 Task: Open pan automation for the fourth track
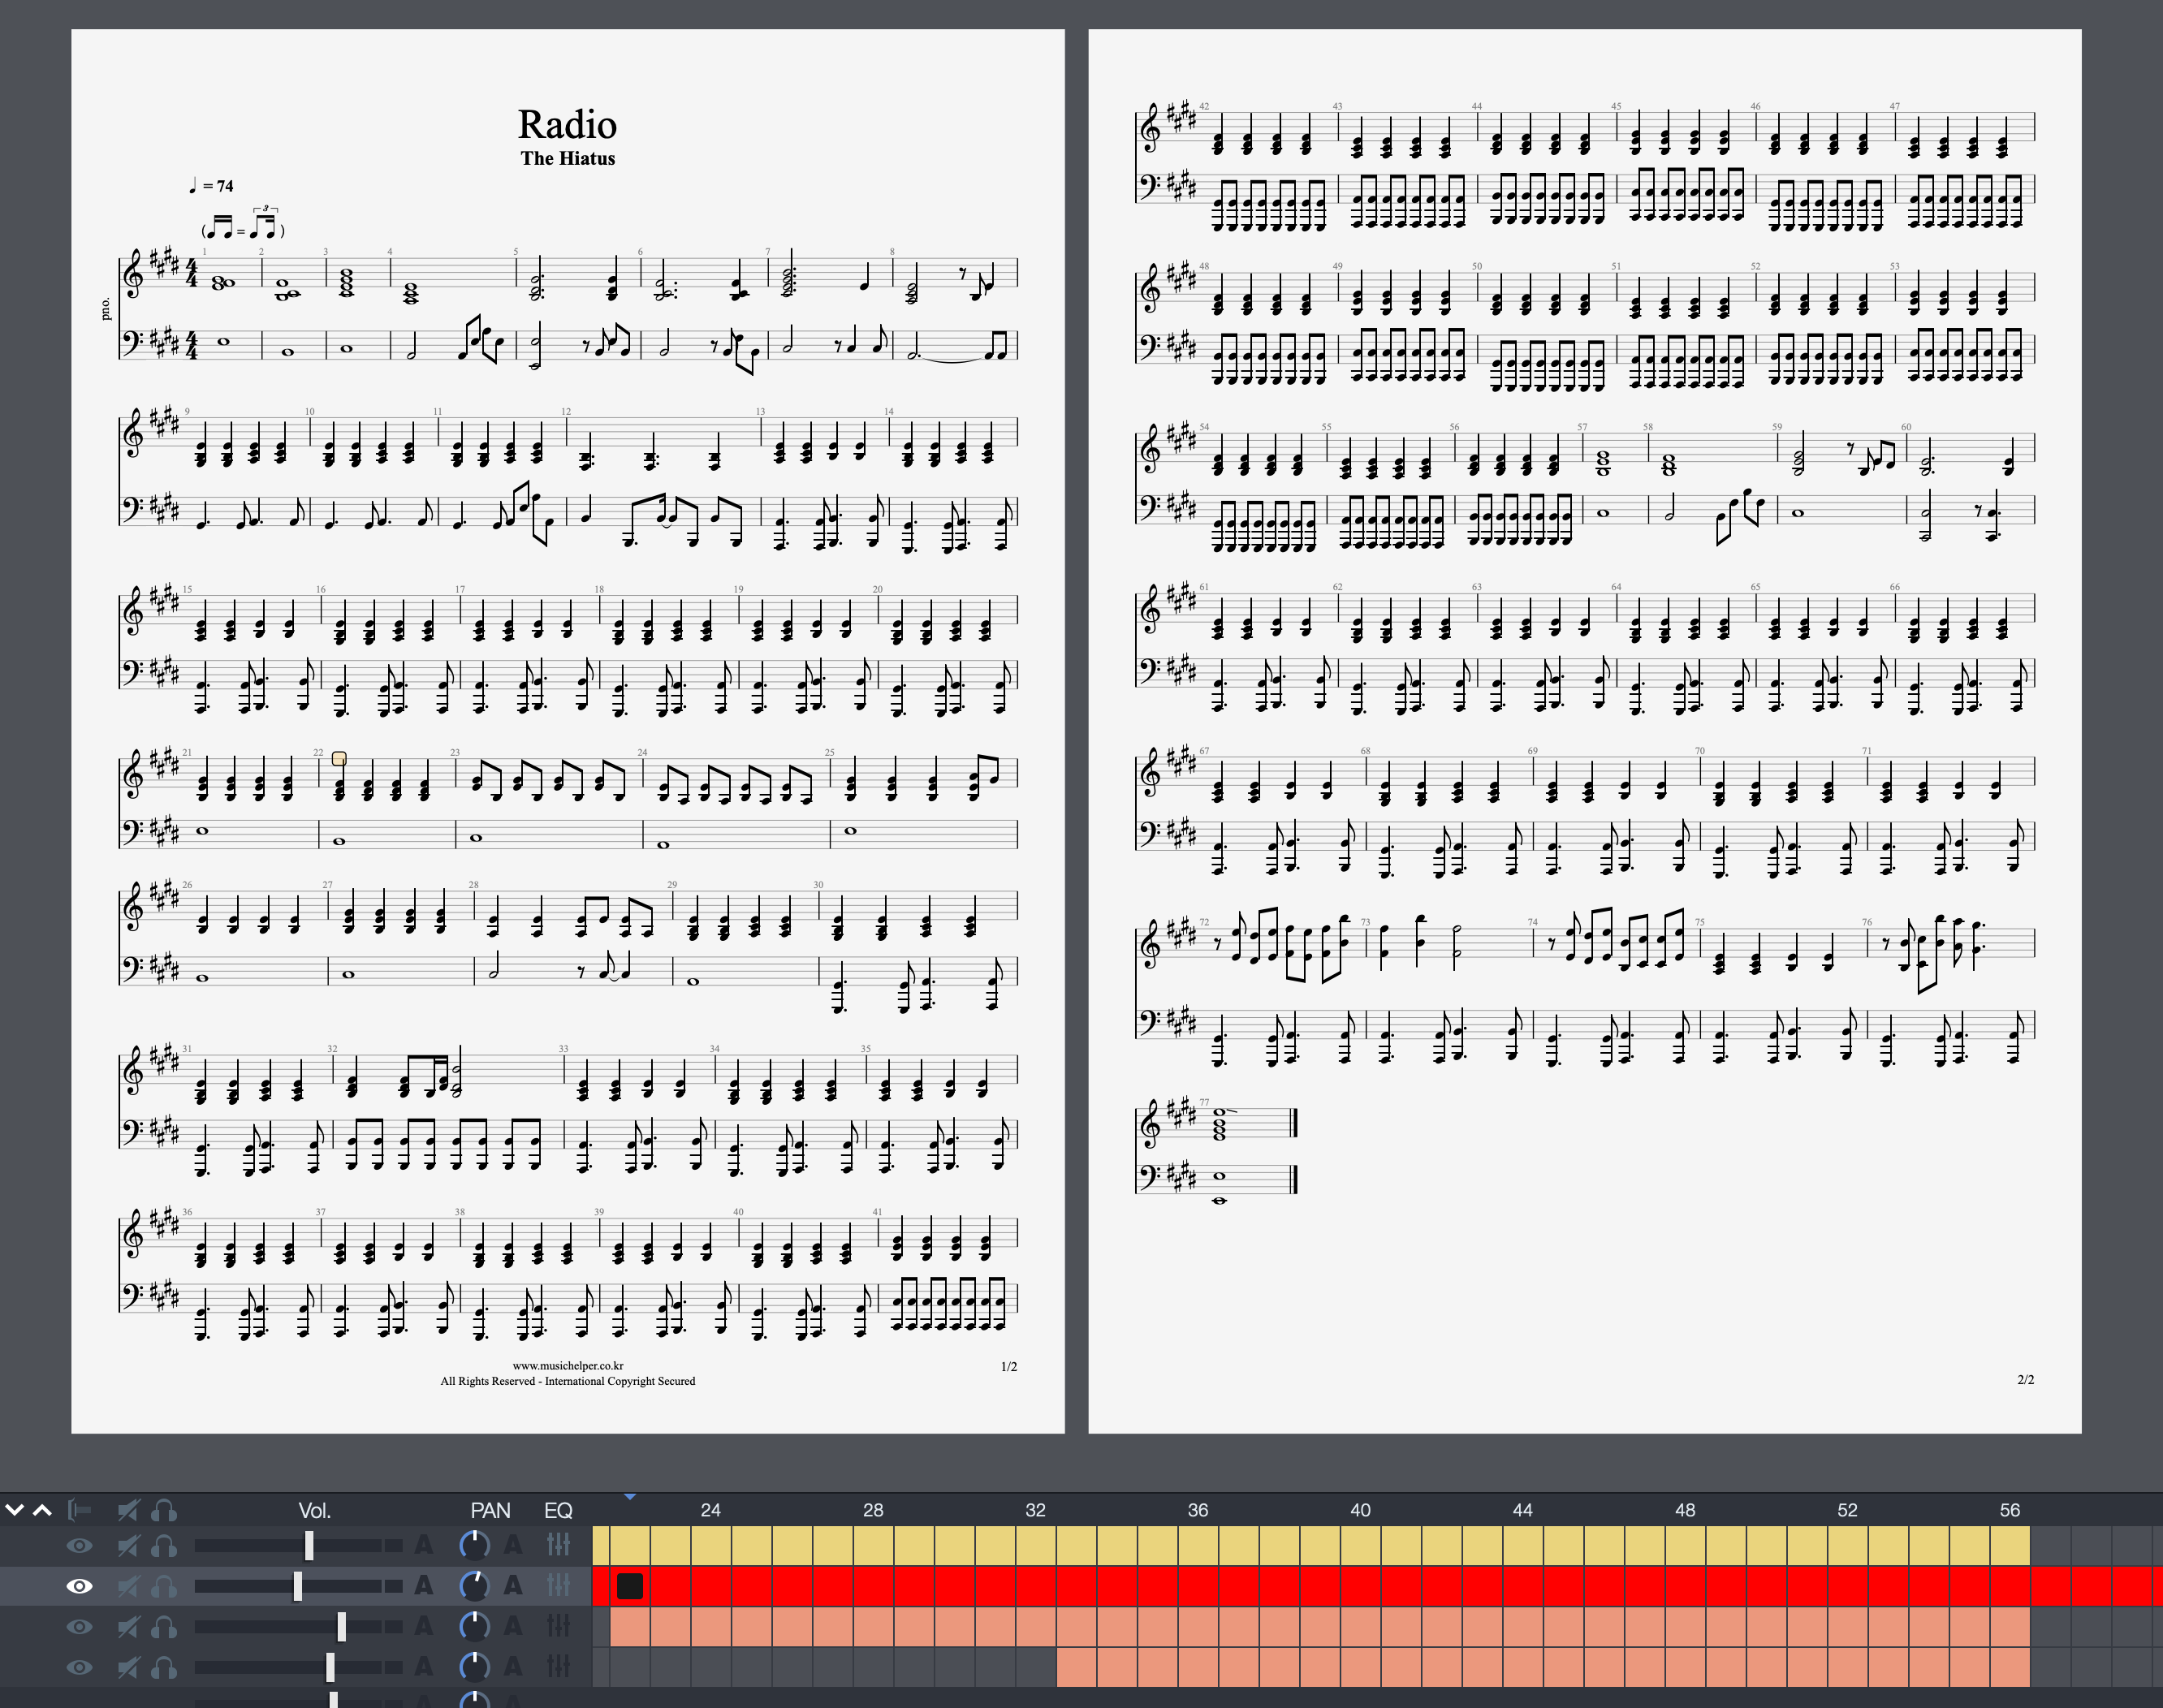tap(513, 1667)
